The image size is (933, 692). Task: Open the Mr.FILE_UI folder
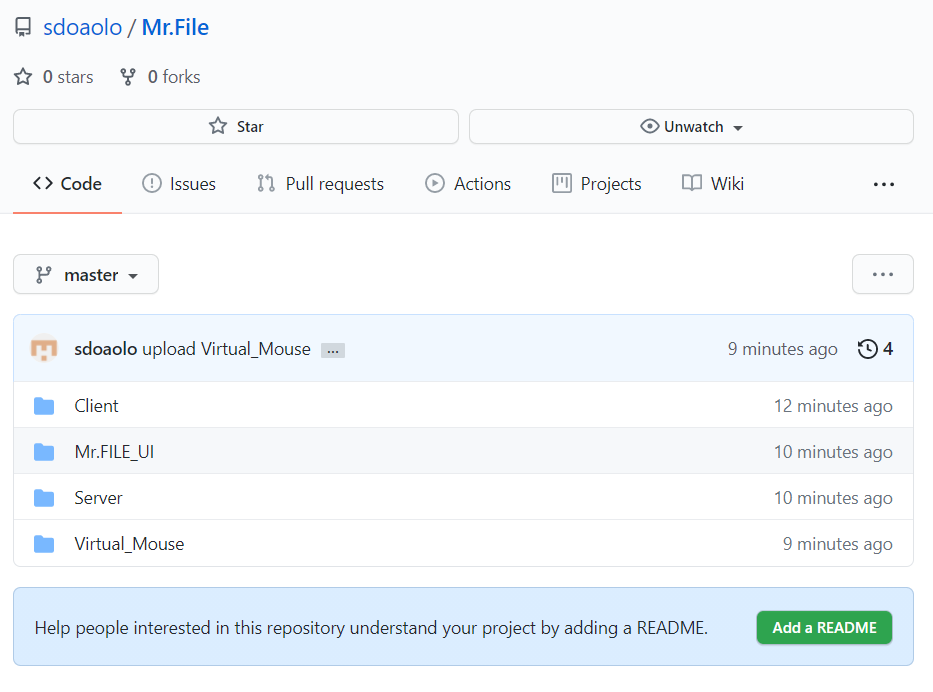tap(114, 452)
